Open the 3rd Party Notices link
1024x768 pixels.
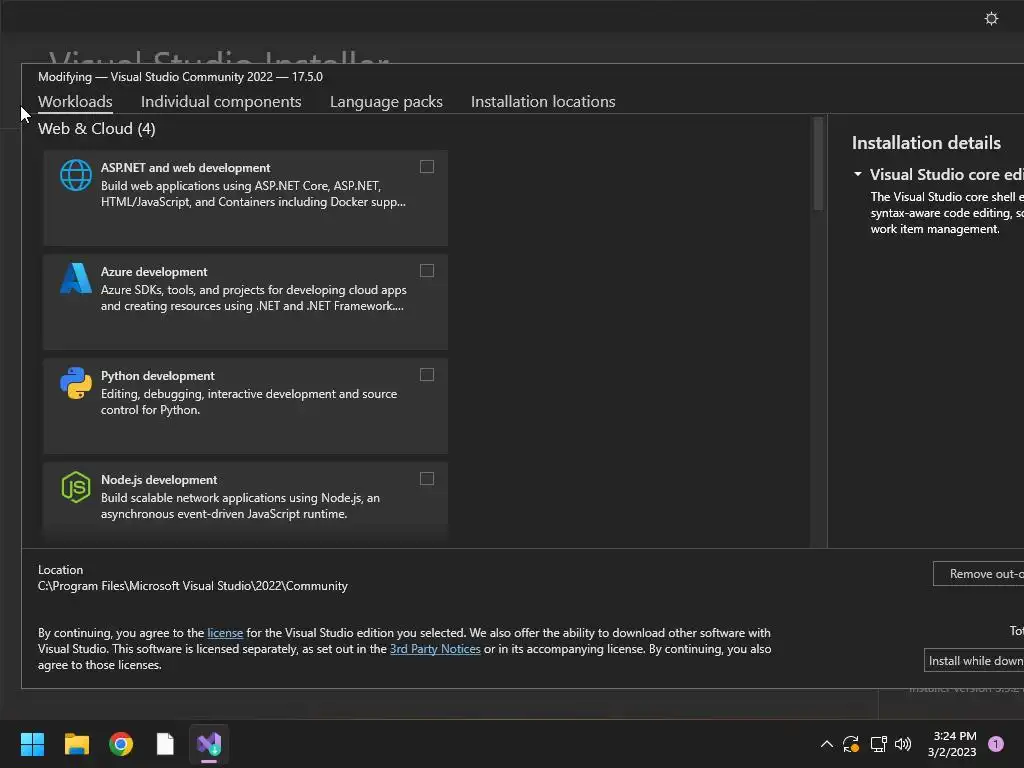click(435, 649)
